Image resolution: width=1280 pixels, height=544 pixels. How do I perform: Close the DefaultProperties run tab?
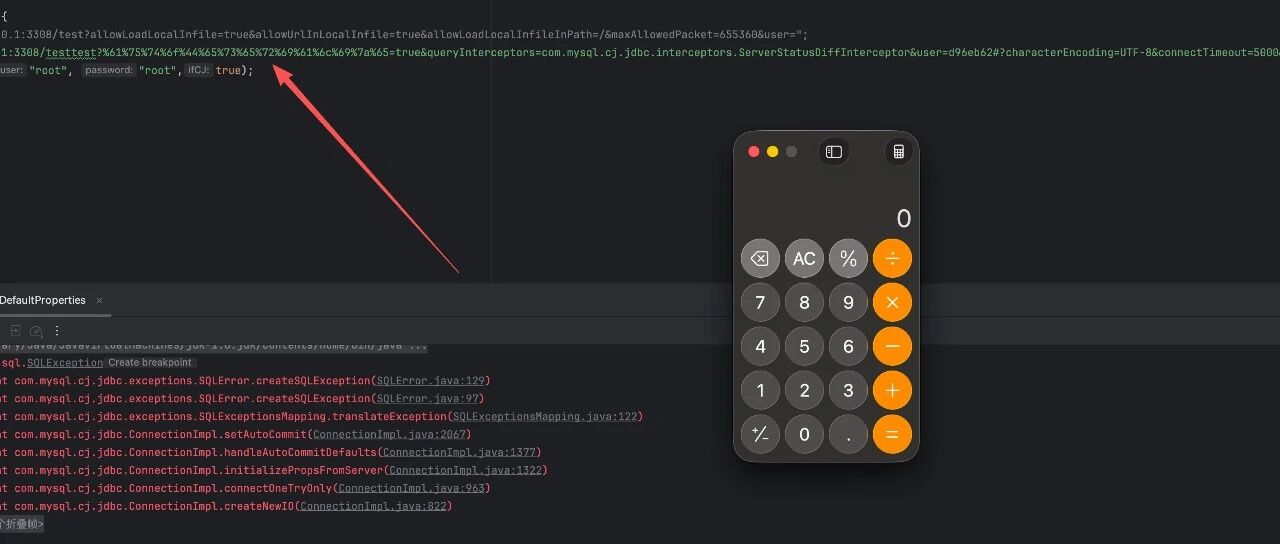point(99,300)
